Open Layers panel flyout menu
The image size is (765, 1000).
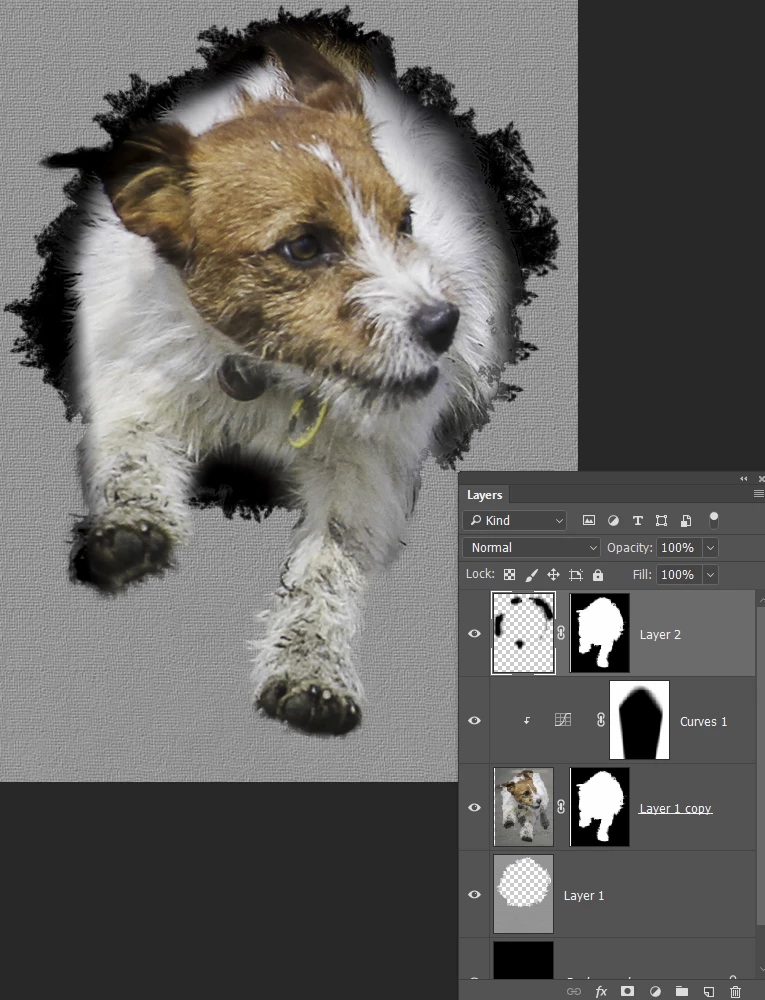[x=759, y=494]
